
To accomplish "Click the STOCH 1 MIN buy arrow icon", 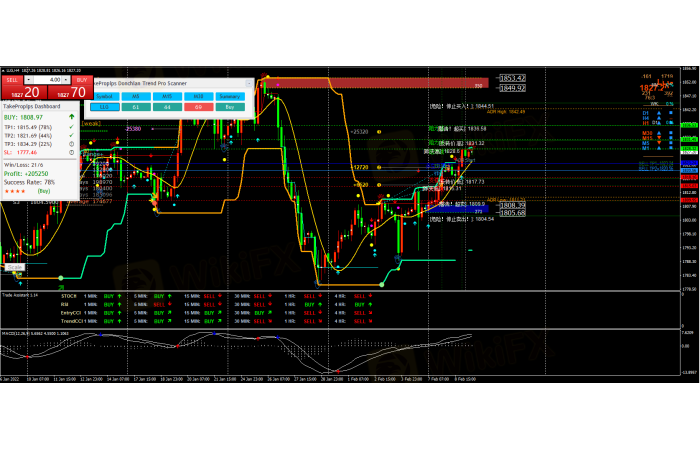I will click(121, 297).
